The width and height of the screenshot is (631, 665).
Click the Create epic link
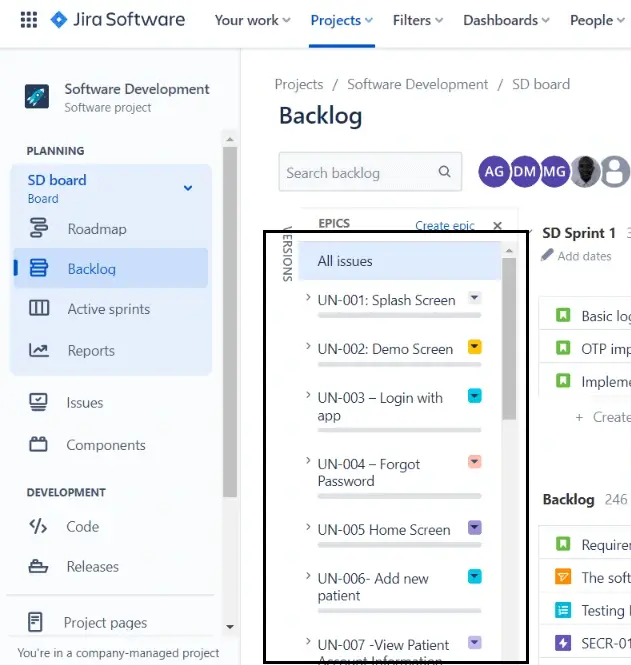[x=444, y=226]
